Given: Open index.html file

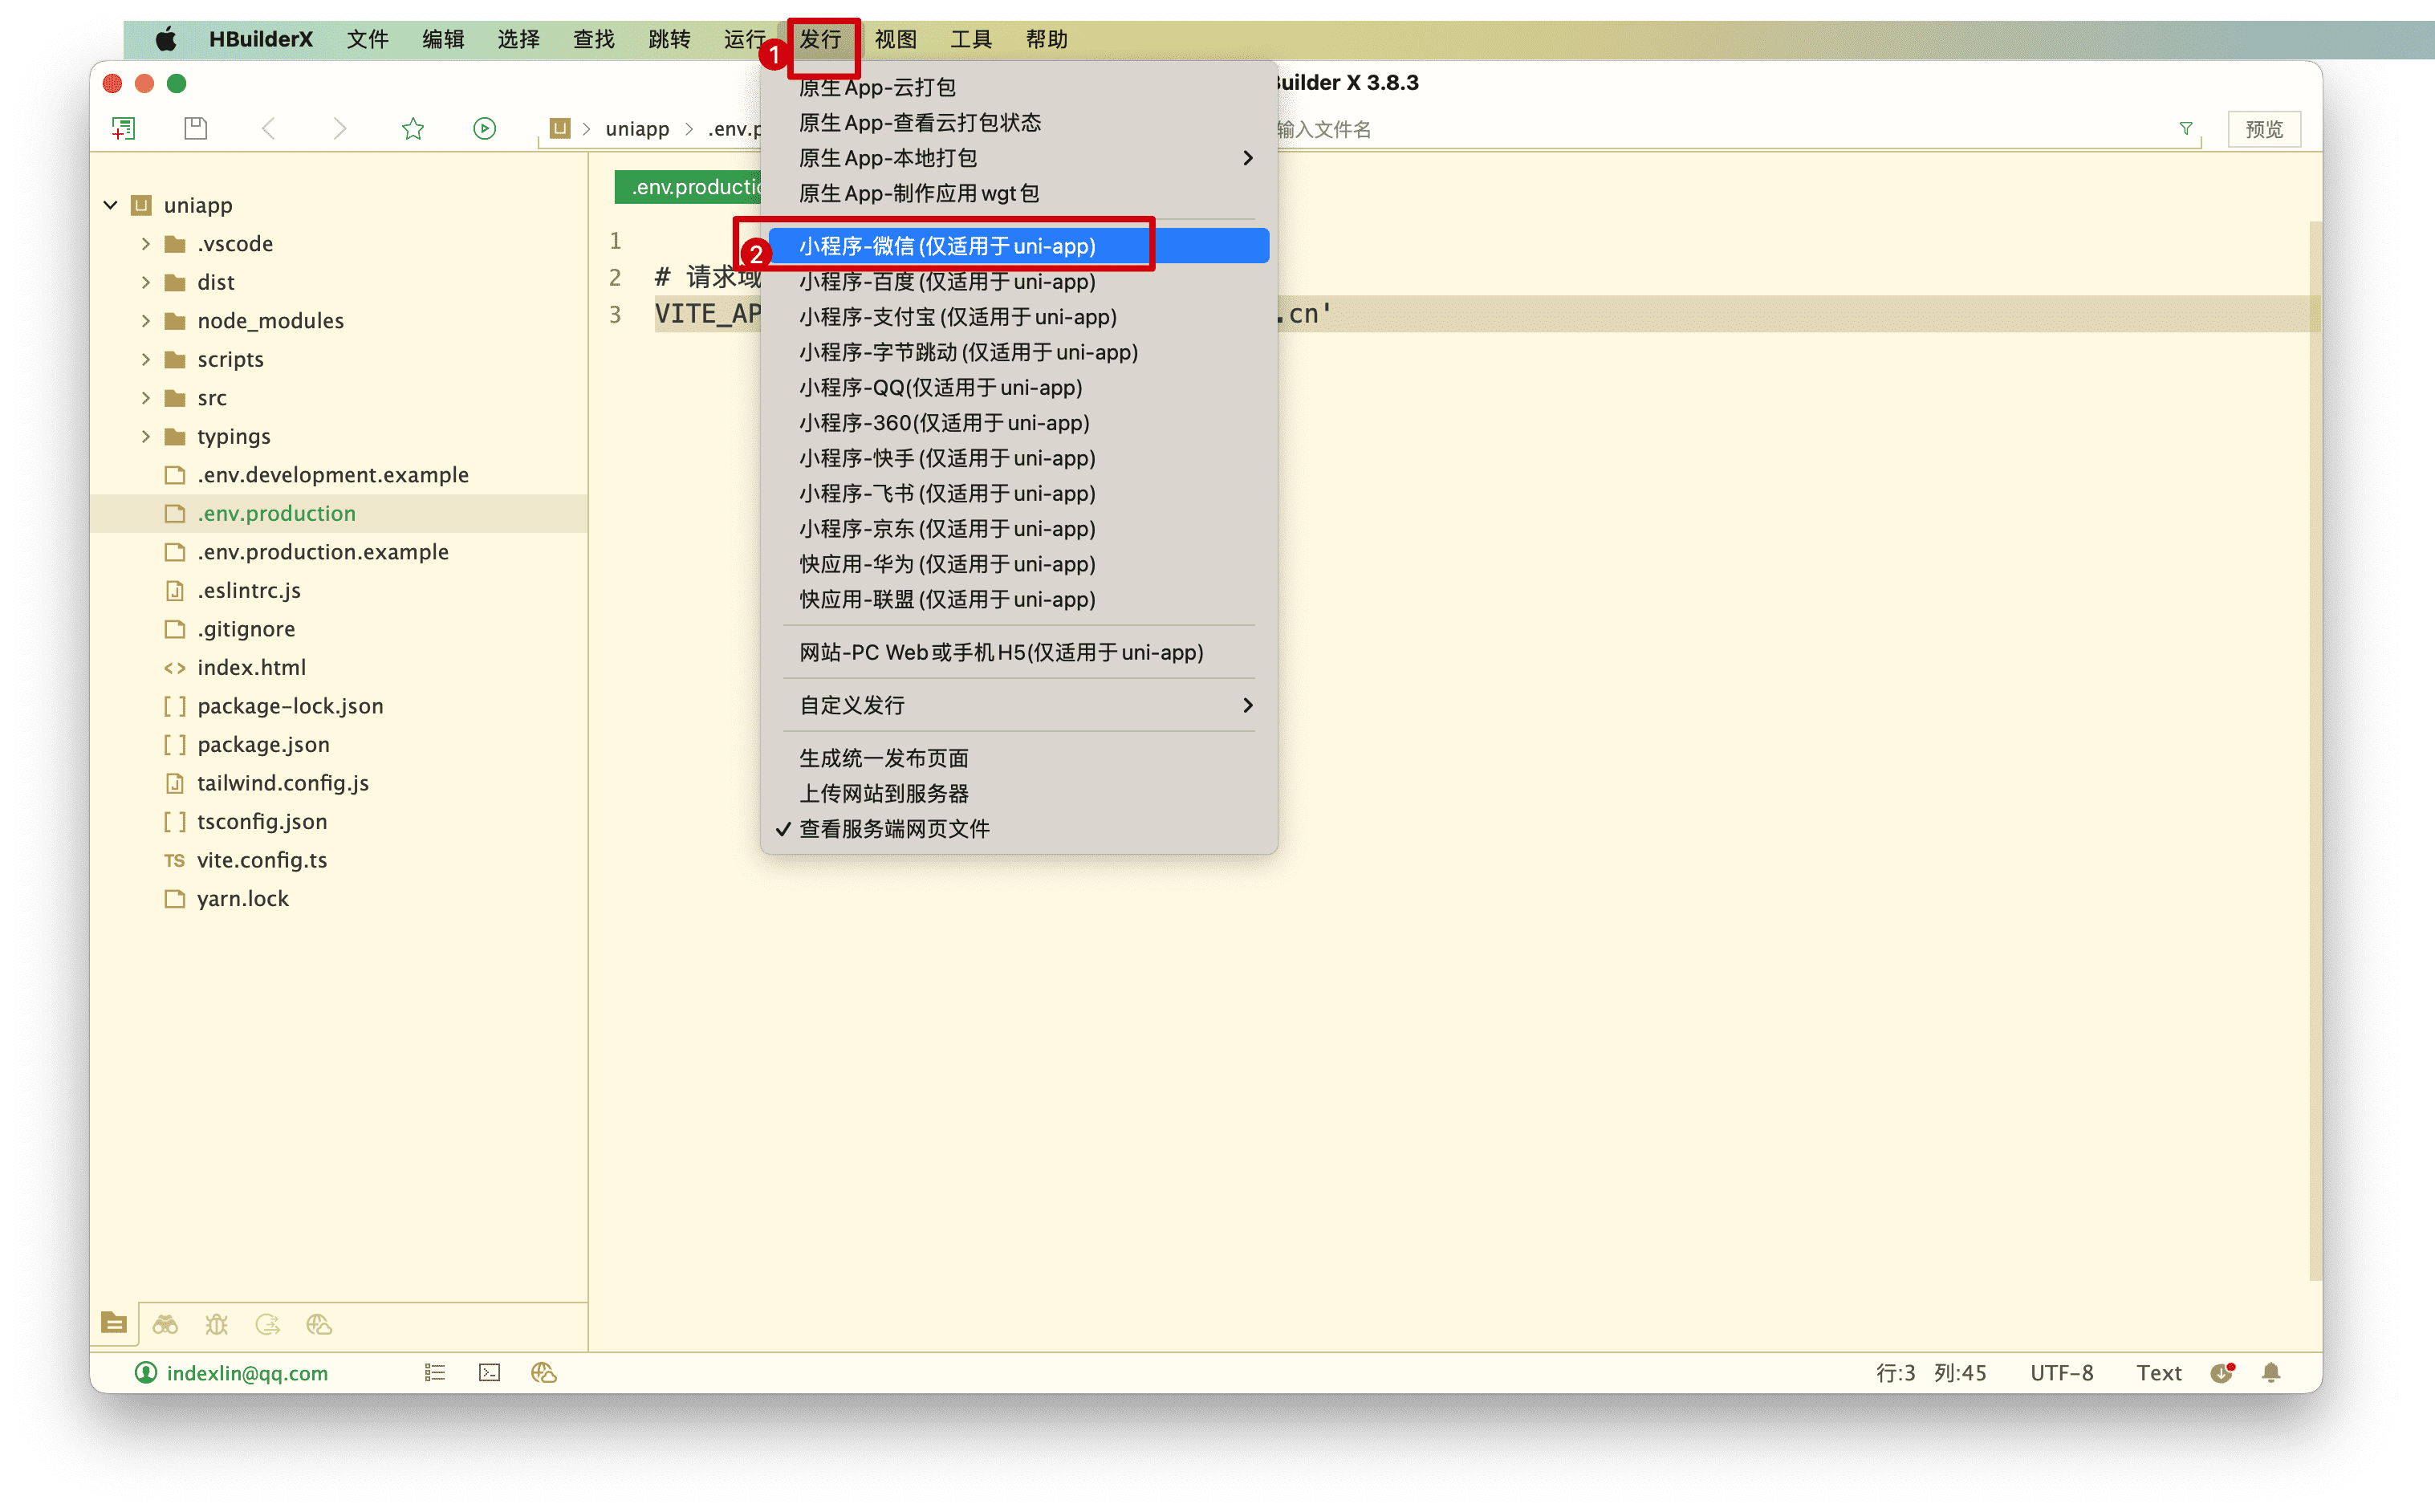Looking at the screenshot, I should (x=251, y=667).
